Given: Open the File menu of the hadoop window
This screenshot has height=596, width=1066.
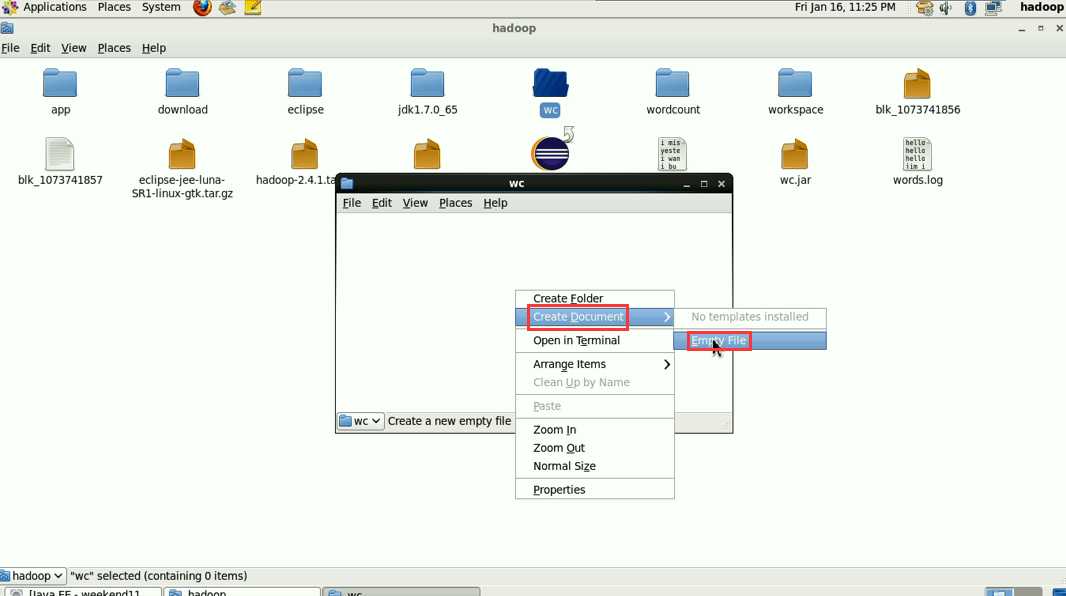Looking at the screenshot, I should pos(10,48).
